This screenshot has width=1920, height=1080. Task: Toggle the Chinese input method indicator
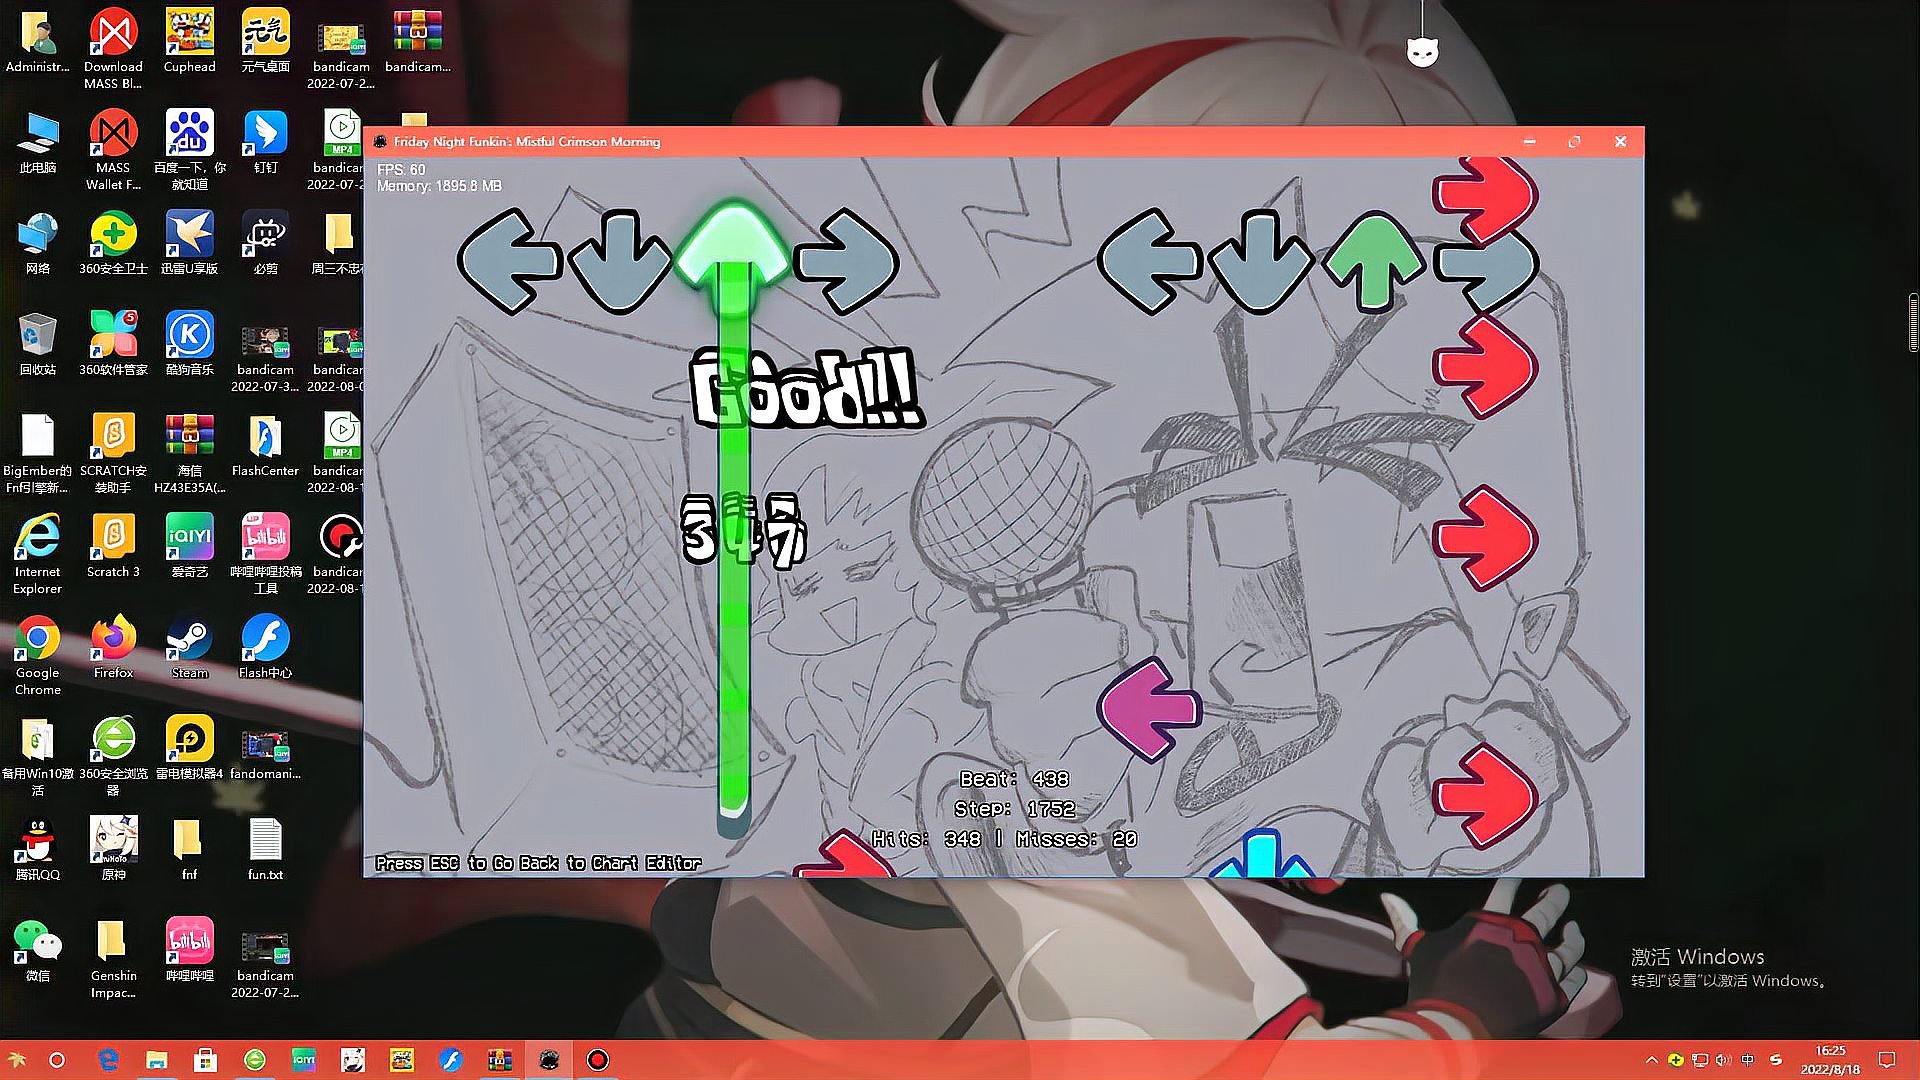1747,1060
